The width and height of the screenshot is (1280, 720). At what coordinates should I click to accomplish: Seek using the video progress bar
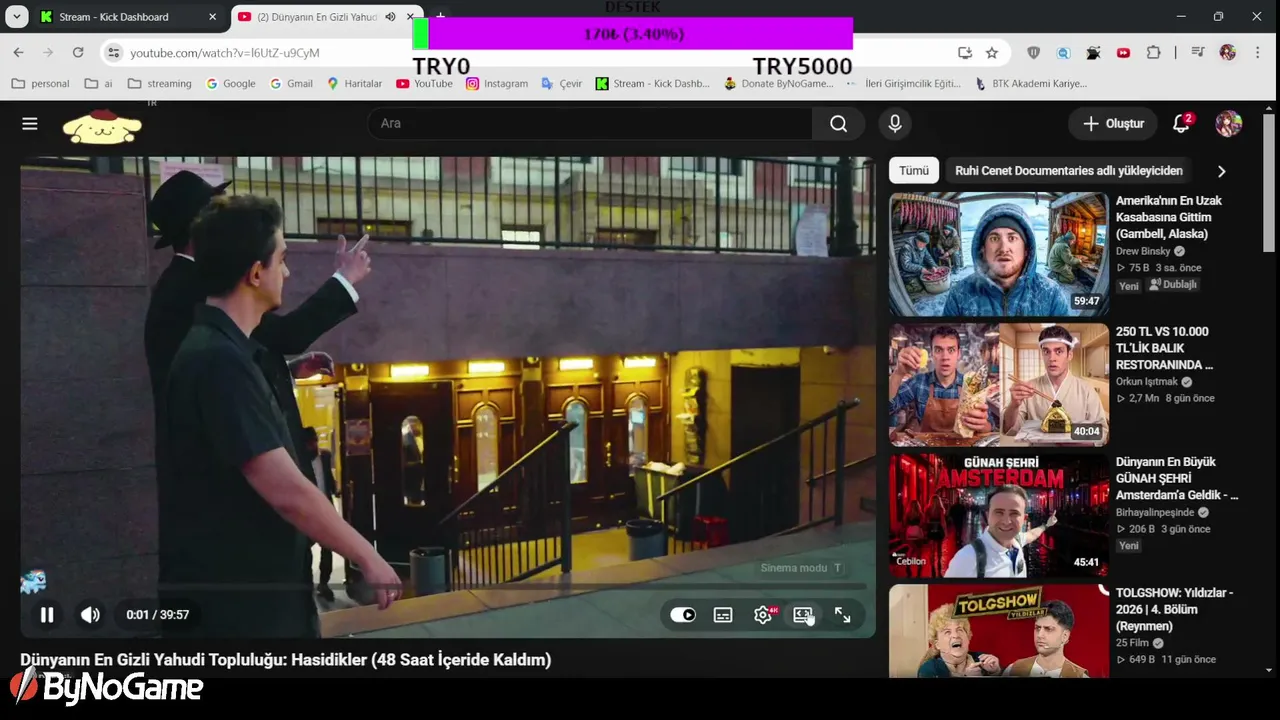pos(448,587)
